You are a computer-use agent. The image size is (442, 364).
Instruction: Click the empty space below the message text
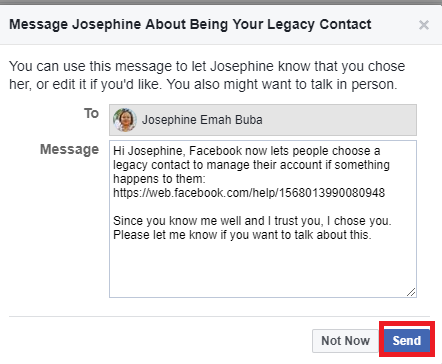pyautogui.click(x=263, y=268)
